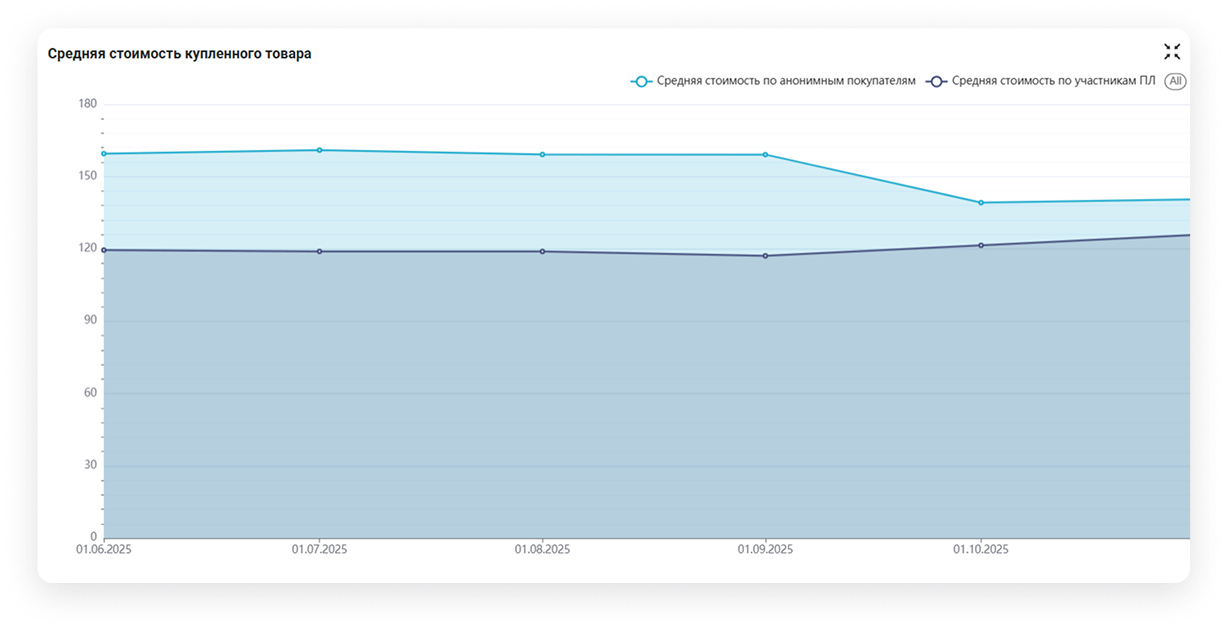Click the loyalty members data point at 01.09.2025
1228x626 pixels.
click(765, 256)
